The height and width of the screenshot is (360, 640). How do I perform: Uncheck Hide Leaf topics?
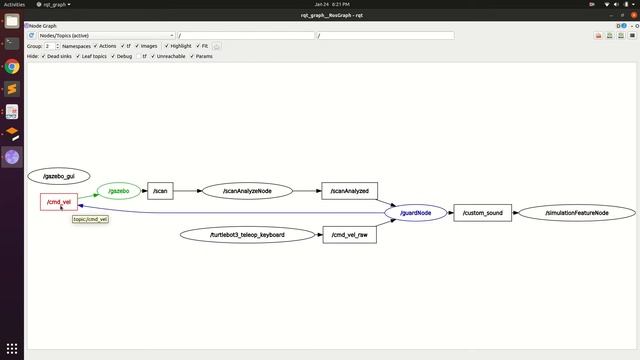point(91,56)
